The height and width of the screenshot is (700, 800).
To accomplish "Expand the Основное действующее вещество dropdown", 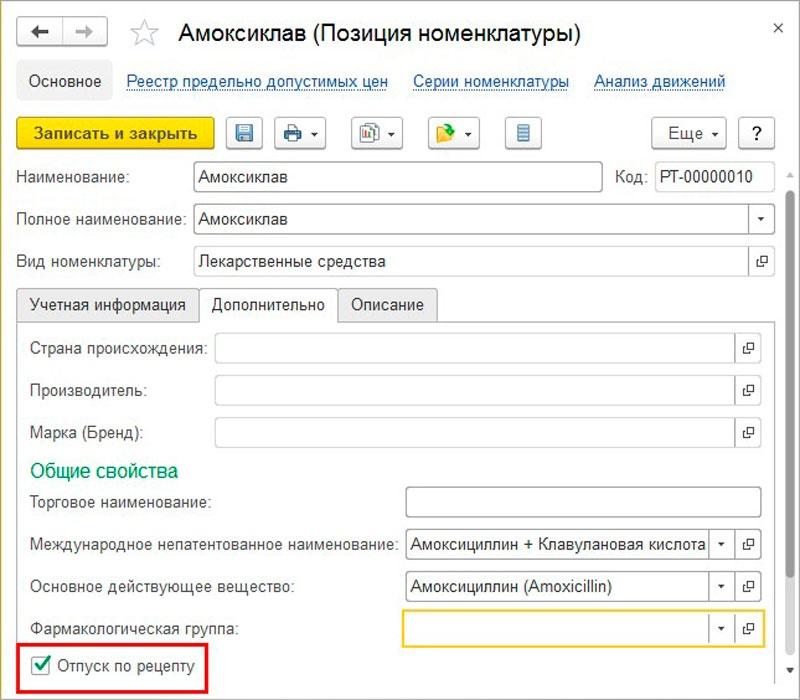I will click(721, 586).
